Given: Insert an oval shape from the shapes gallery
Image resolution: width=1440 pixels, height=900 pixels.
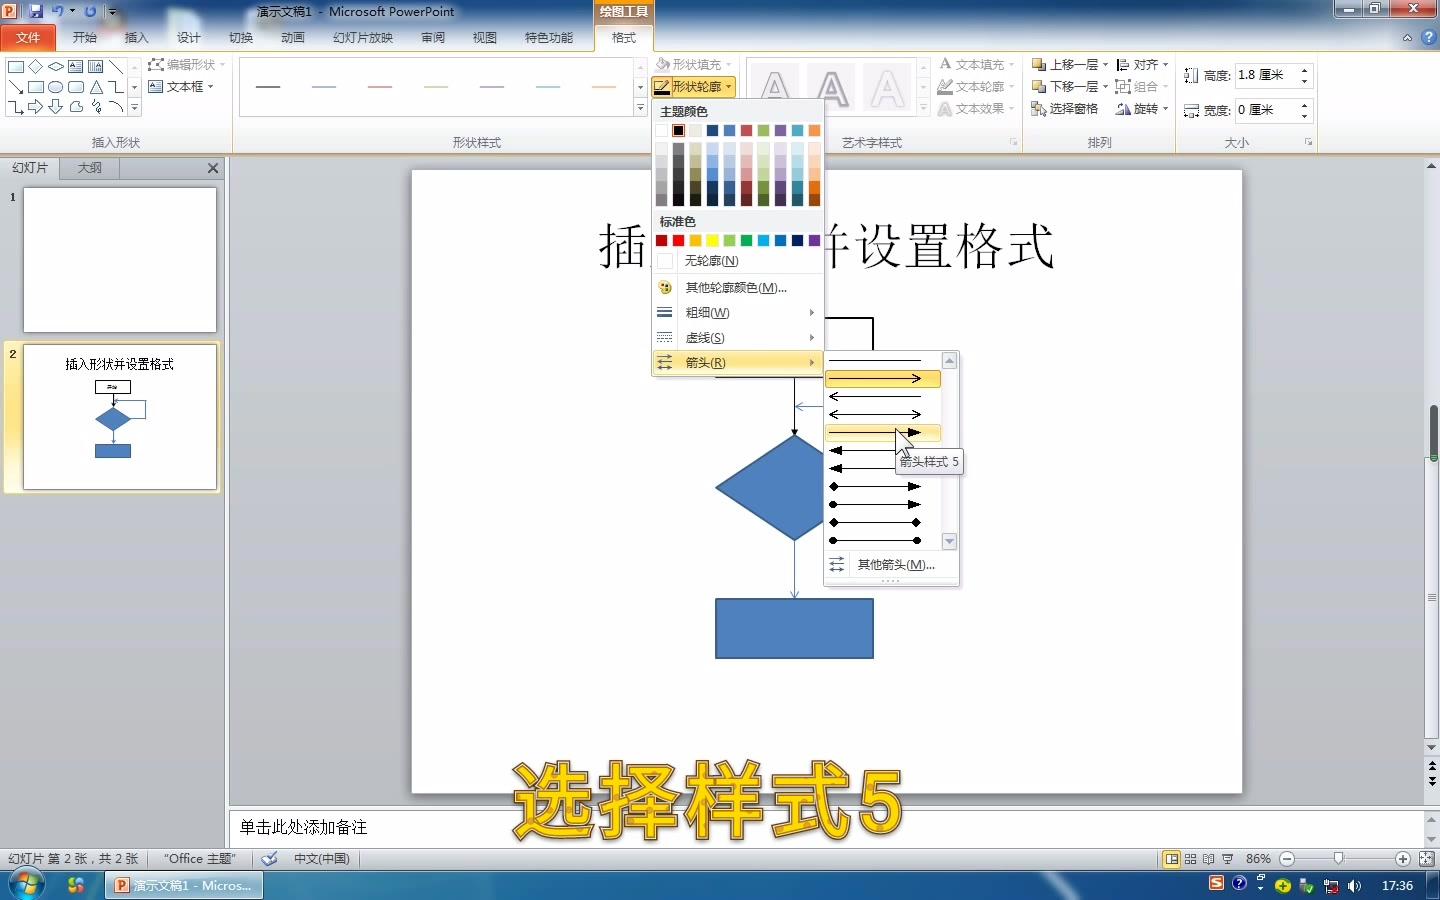Looking at the screenshot, I should pos(56,87).
